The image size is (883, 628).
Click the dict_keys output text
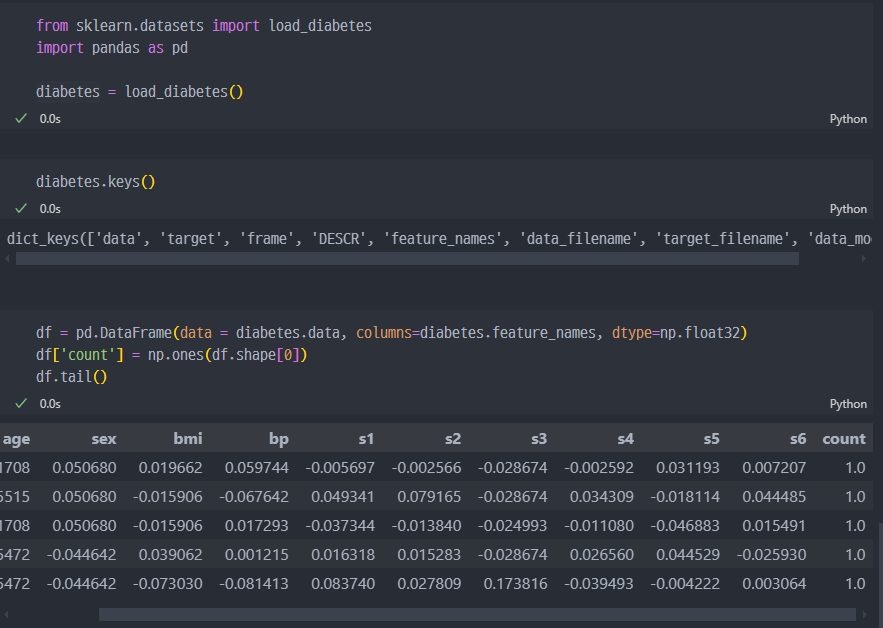[x=439, y=239]
